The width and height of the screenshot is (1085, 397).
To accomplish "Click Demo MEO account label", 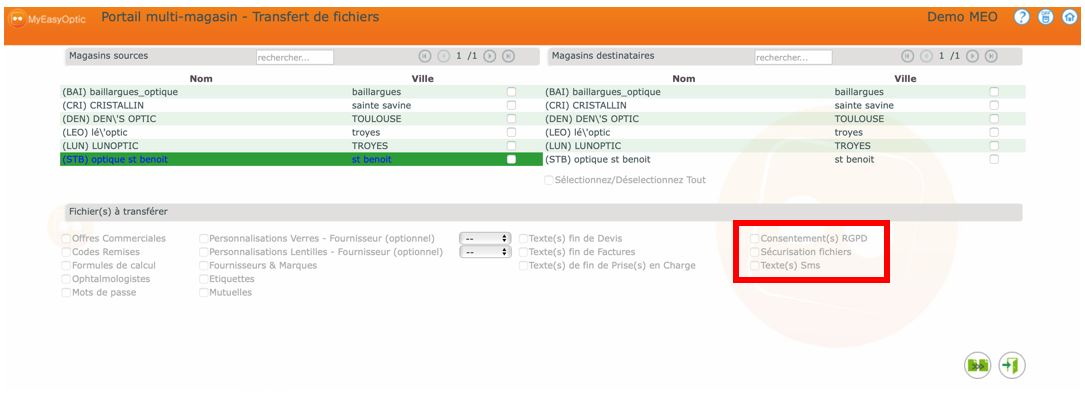I will point(962,17).
